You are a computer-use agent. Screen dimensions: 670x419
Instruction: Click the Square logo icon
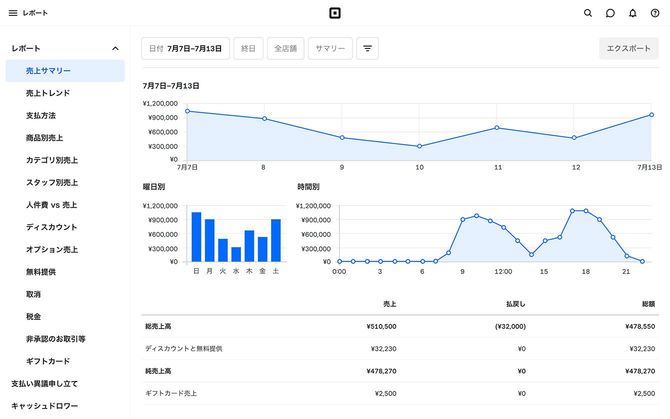coord(335,13)
